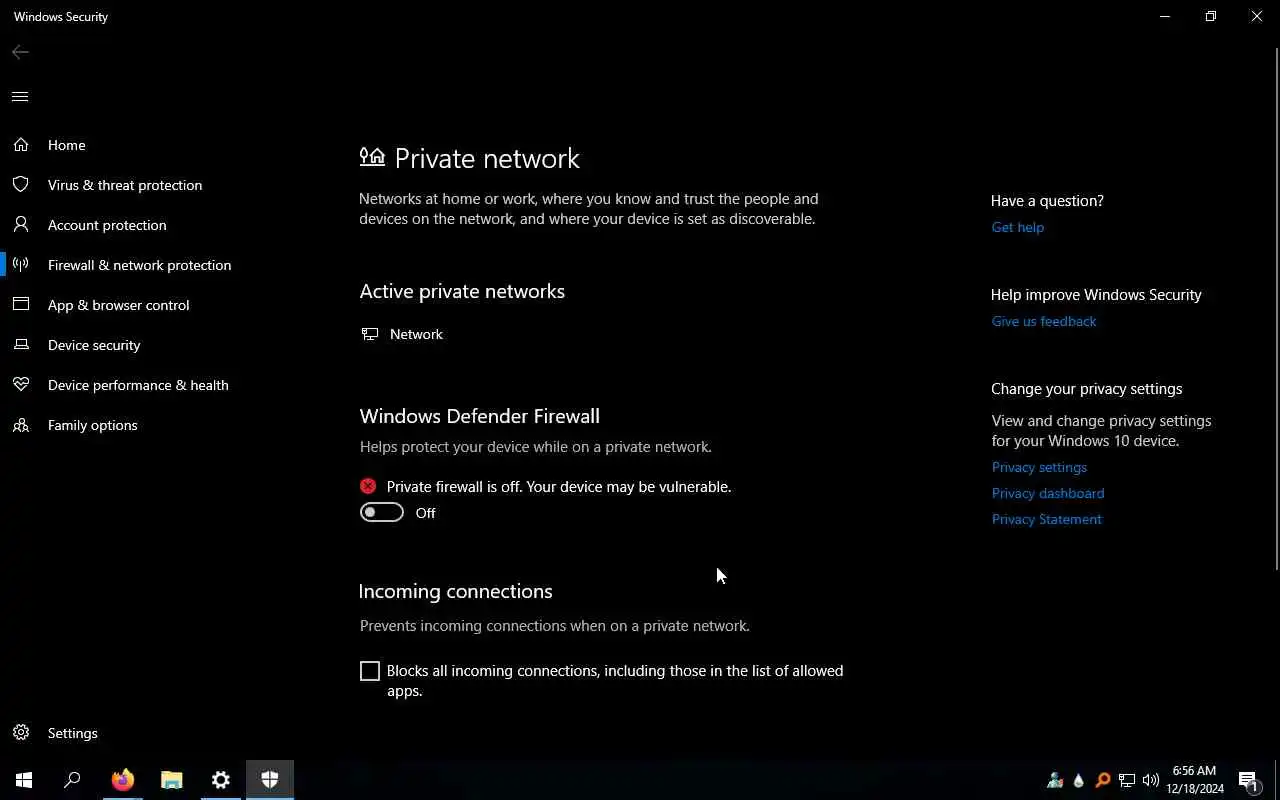
Task: Click the Get help link
Action: (x=1017, y=227)
